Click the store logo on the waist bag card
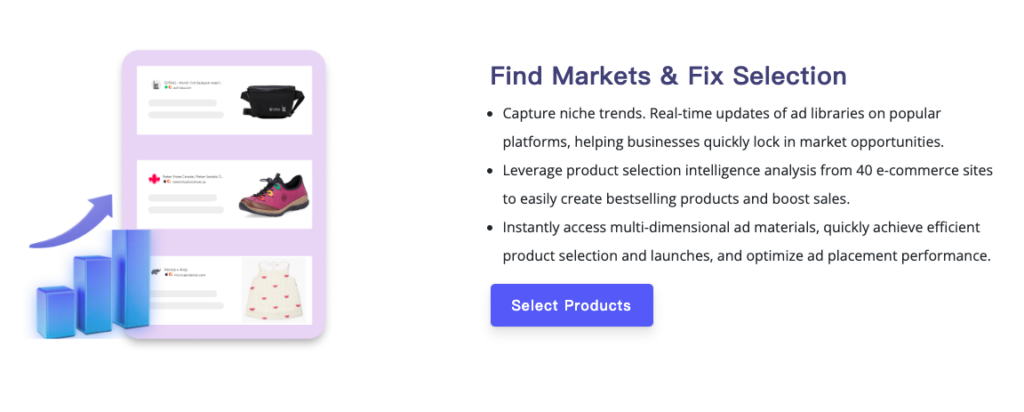The image size is (1024, 412). 156,85
